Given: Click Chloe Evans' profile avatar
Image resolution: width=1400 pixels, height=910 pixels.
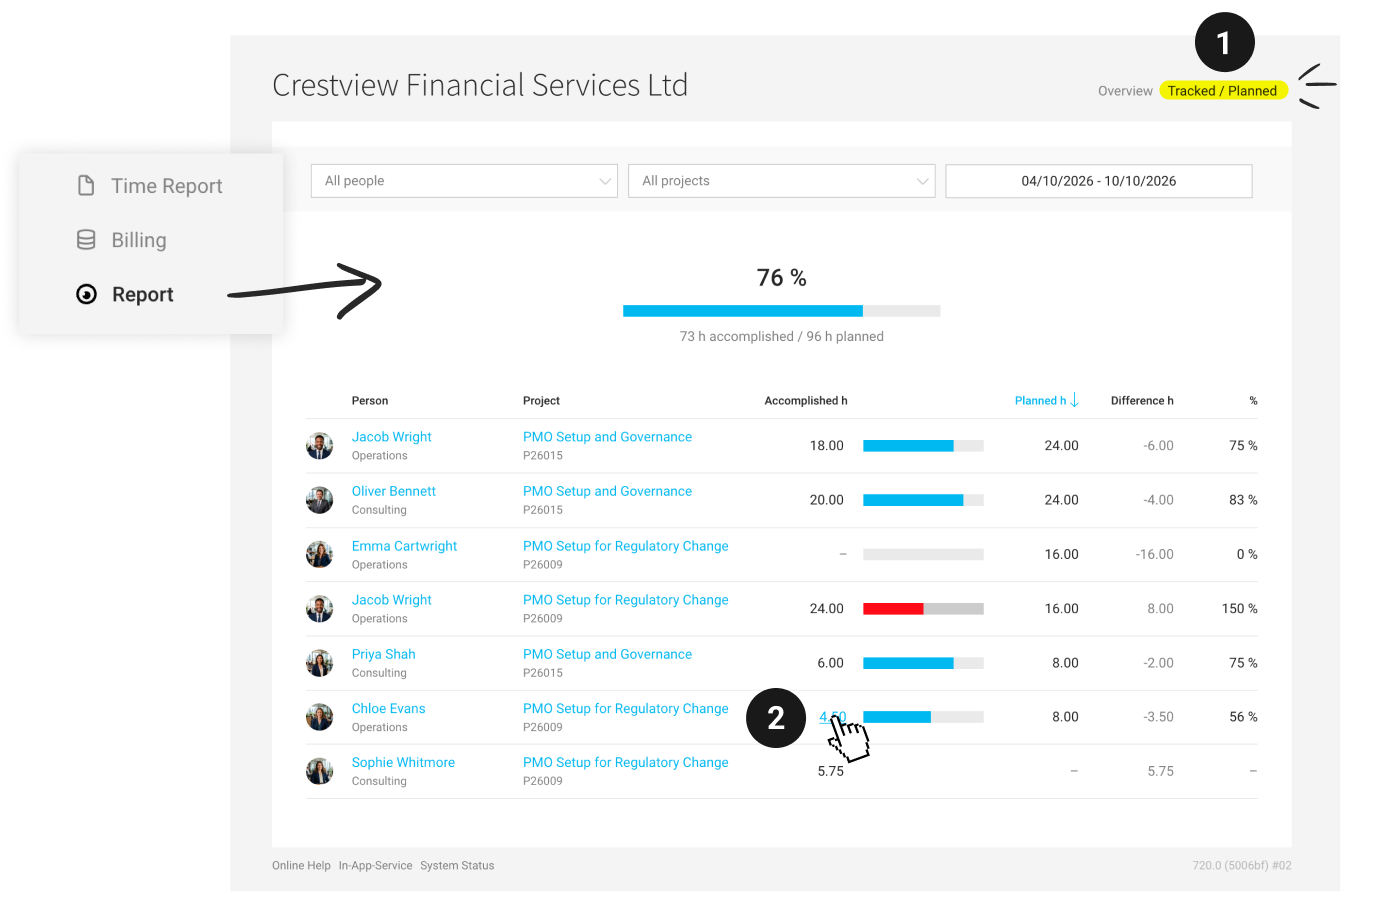Looking at the screenshot, I should 320,717.
